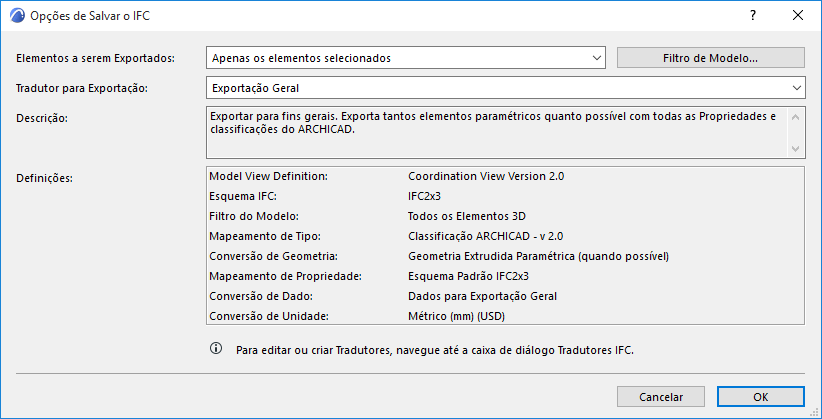Expand the Tradutor para Exportação dropdown

coord(505,88)
